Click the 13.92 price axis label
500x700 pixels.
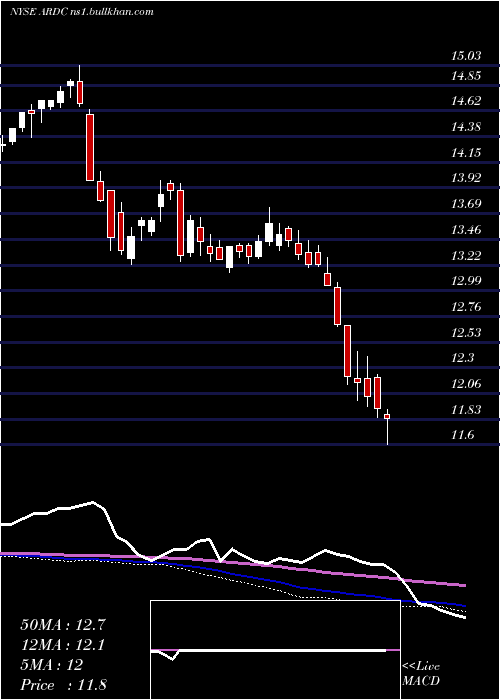point(466,178)
